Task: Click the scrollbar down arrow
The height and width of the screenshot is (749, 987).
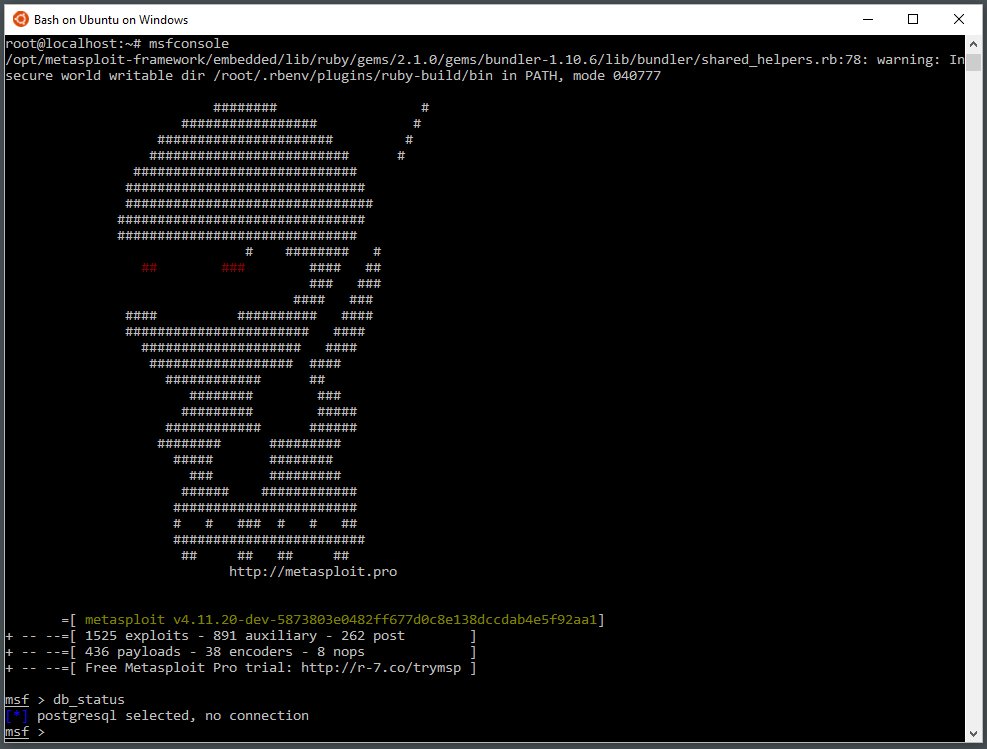Action: [973, 734]
